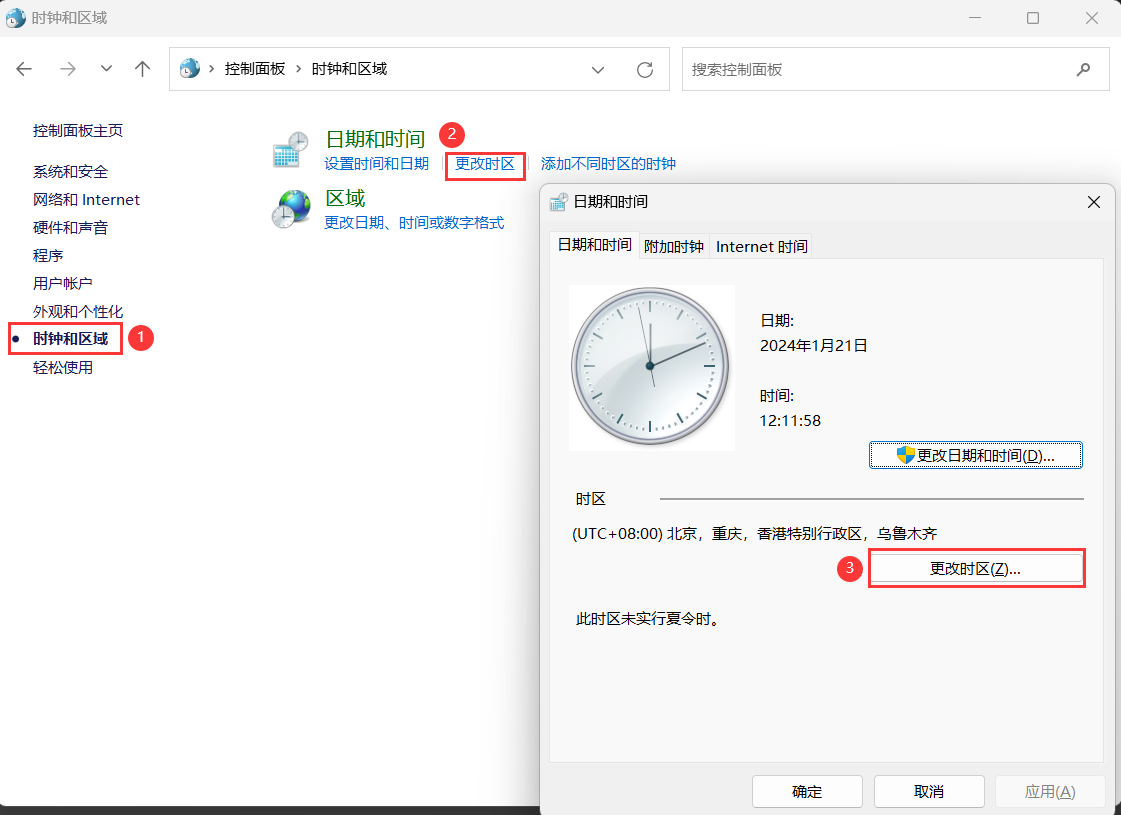Click the analog clock face image
Viewport: 1121px width, 815px height.
coord(651,367)
